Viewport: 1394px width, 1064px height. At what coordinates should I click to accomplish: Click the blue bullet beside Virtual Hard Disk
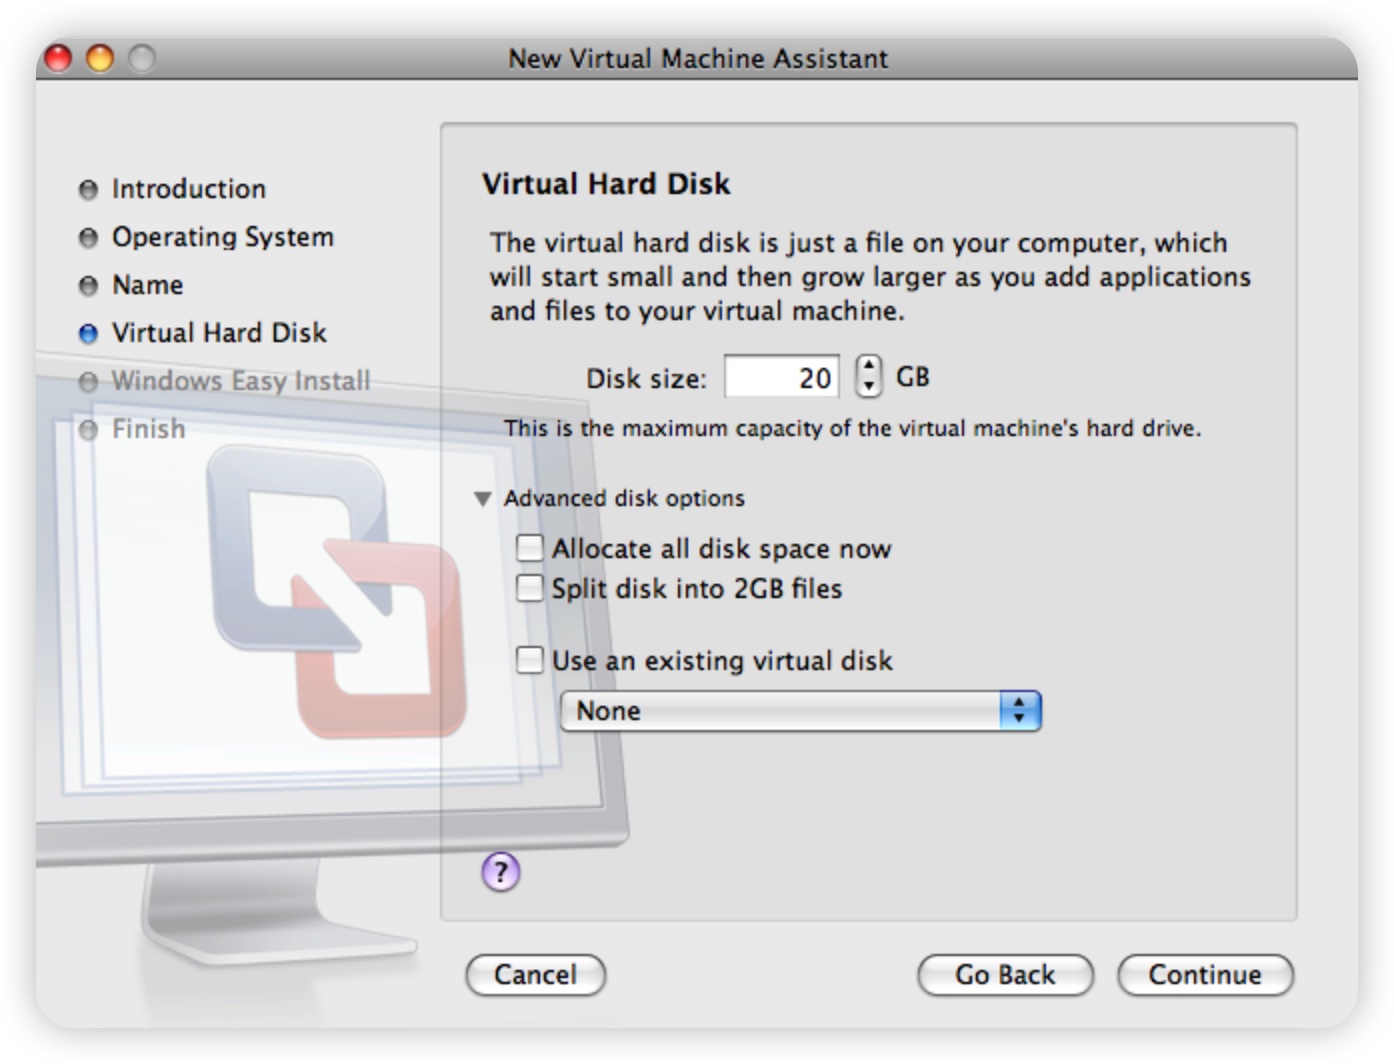[88, 333]
